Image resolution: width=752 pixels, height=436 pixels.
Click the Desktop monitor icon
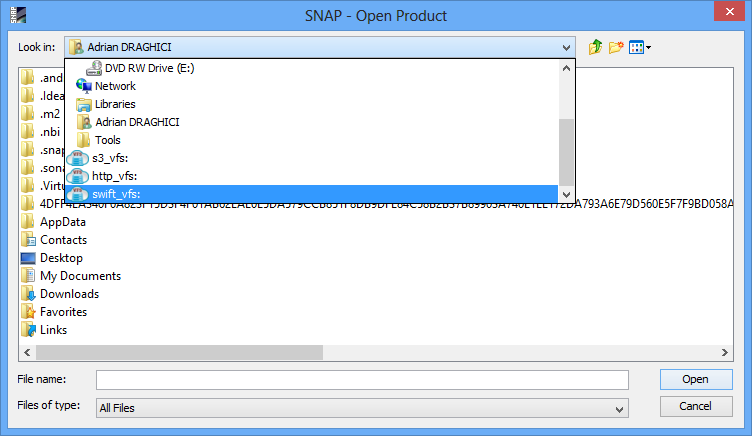pyautogui.click(x=28, y=258)
